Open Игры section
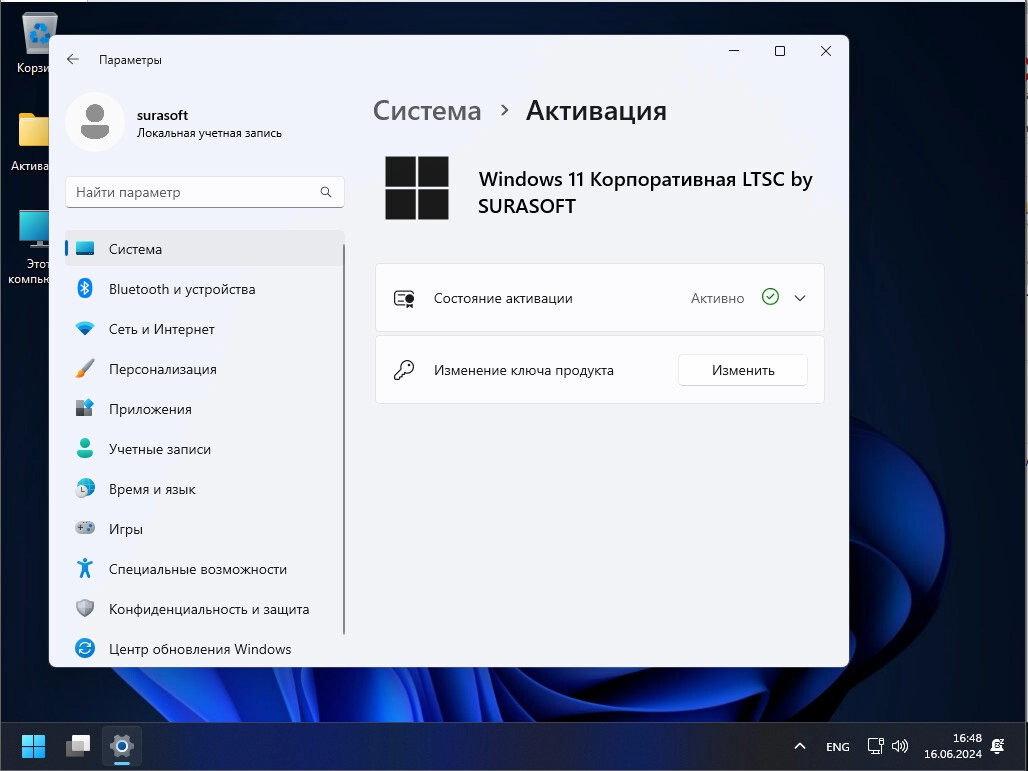Viewport: 1028px width, 771px height. coord(126,529)
